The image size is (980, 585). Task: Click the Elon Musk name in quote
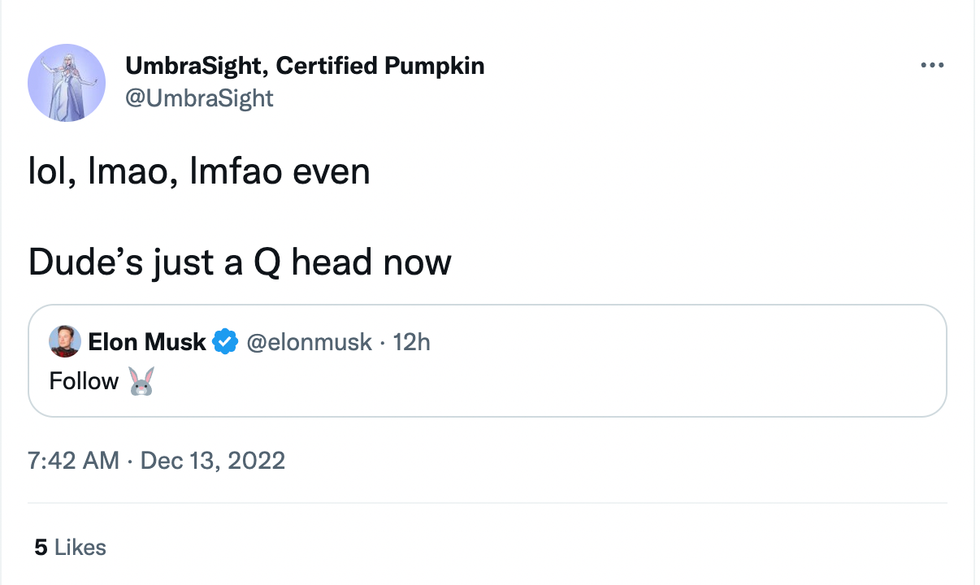(x=147, y=342)
